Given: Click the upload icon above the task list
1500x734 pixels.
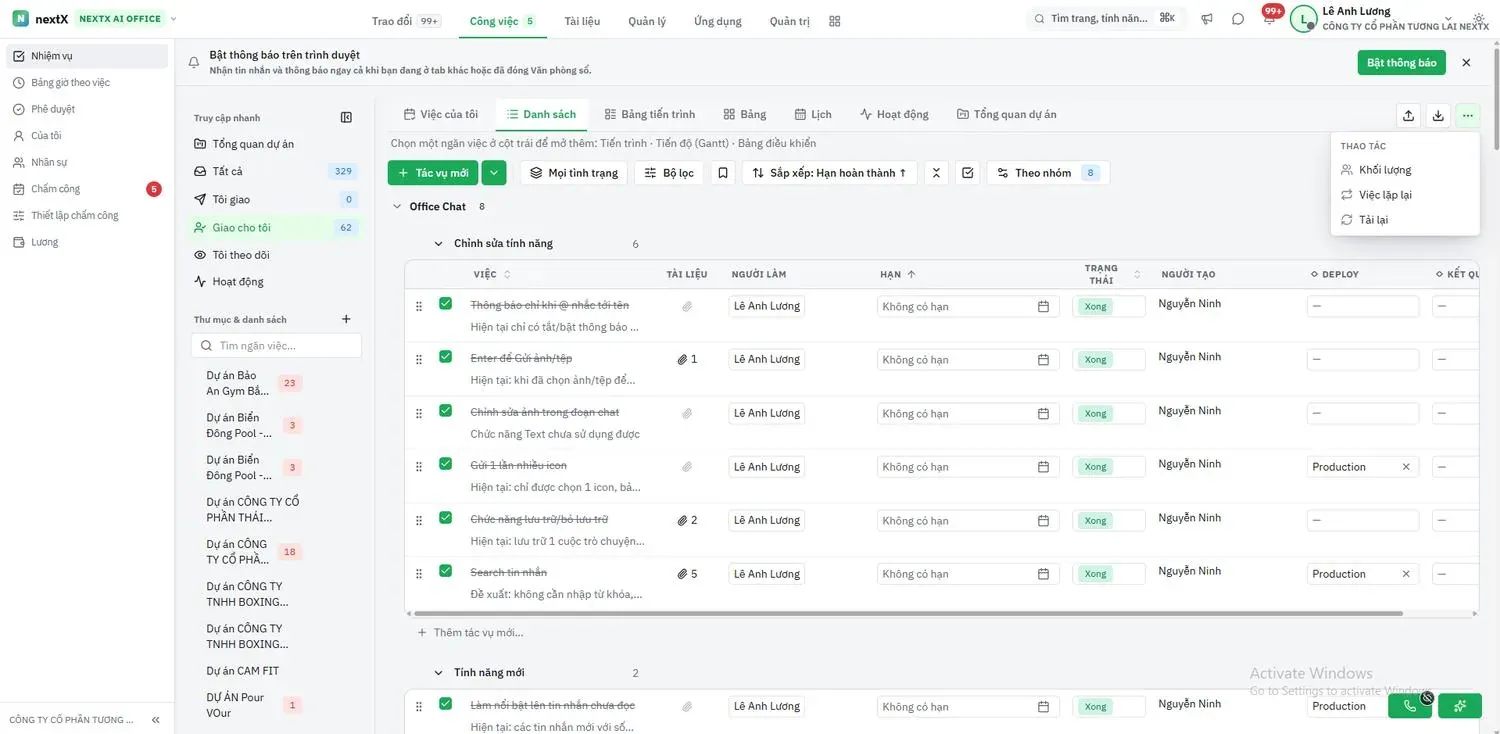Looking at the screenshot, I should tap(1408, 115).
